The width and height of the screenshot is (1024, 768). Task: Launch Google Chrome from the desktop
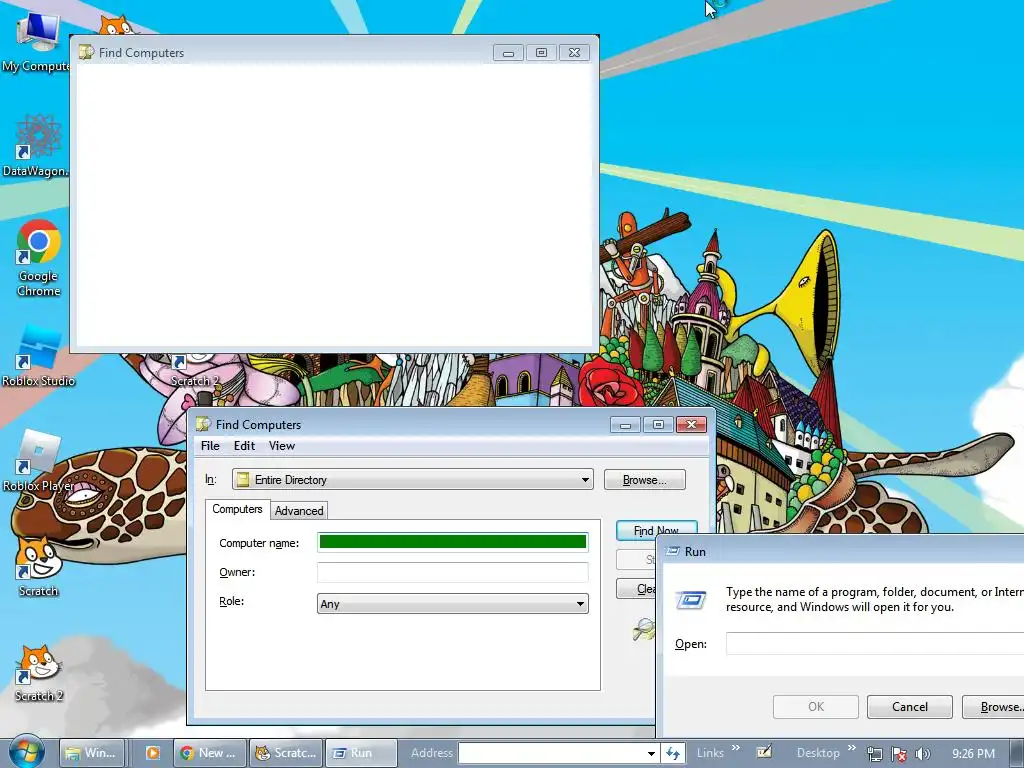coord(39,258)
